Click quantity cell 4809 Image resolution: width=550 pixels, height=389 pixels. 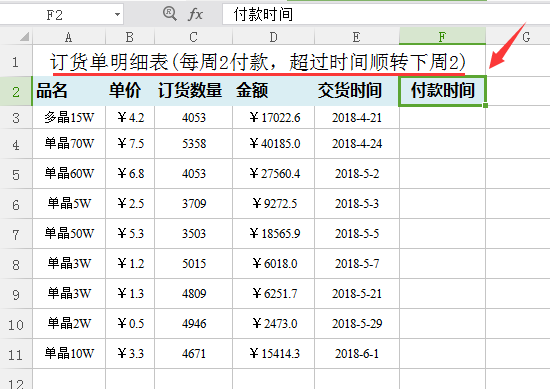tap(193, 294)
